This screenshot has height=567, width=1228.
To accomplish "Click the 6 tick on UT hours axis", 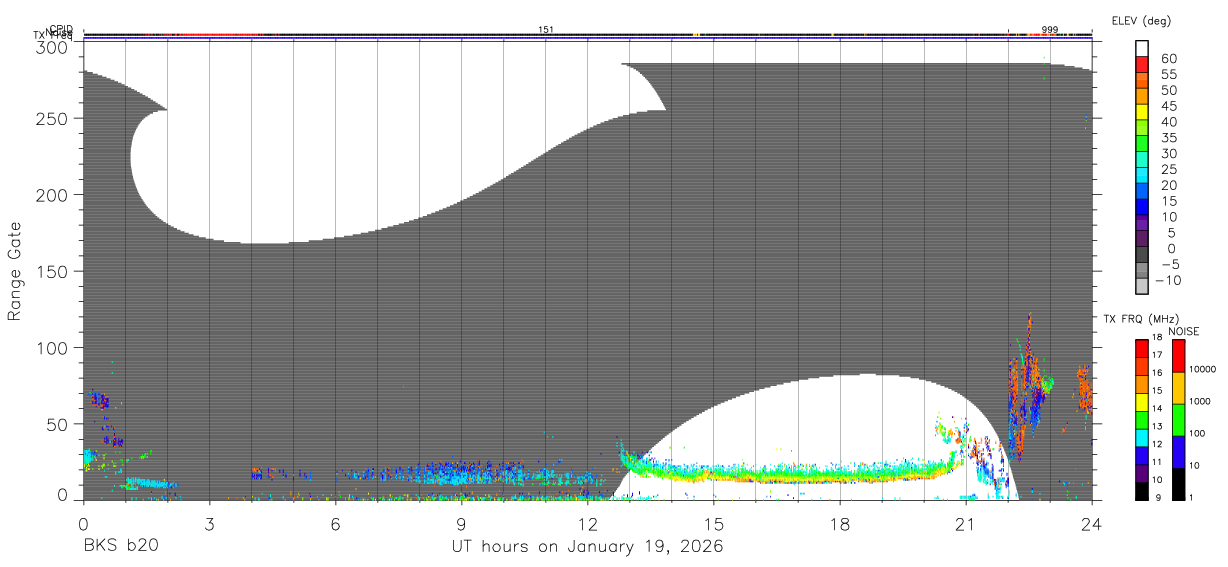I will [335, 523].
